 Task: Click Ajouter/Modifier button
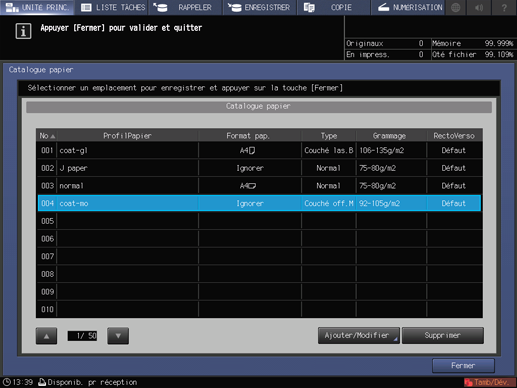pos(359,335)
